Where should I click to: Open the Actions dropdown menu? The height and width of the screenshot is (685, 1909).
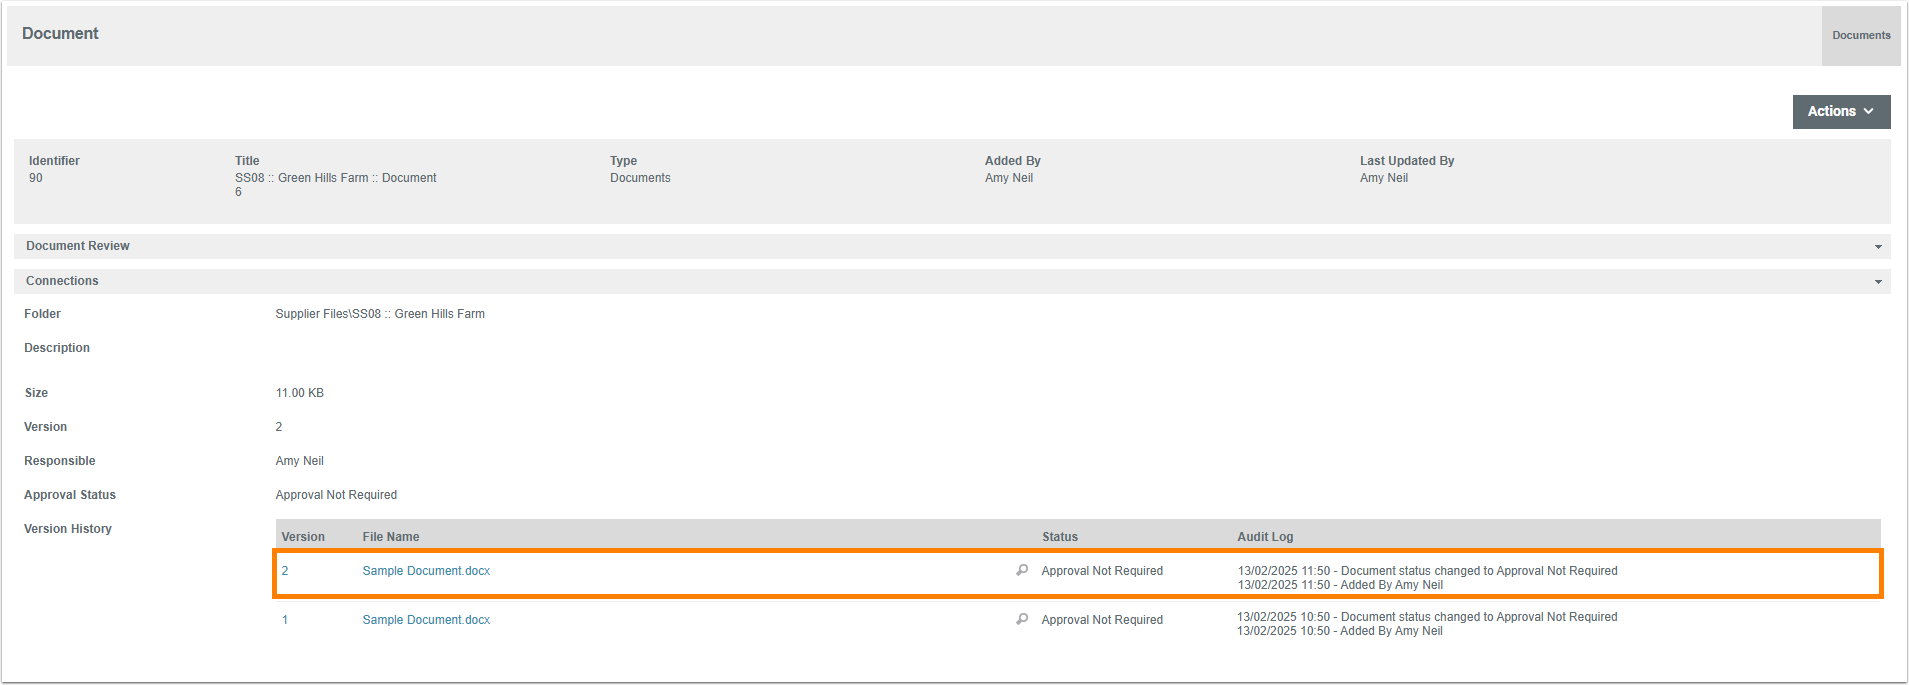(x=1840, y=112)
